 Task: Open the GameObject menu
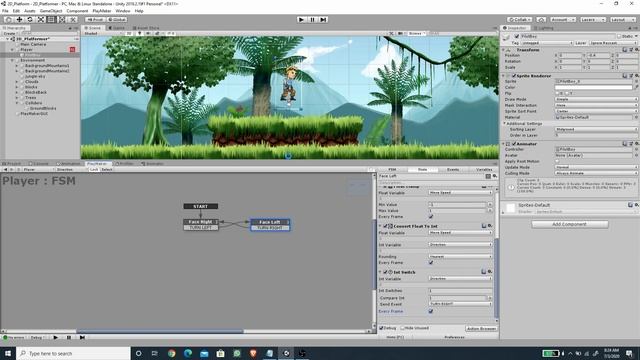click(x=51, y=11)
